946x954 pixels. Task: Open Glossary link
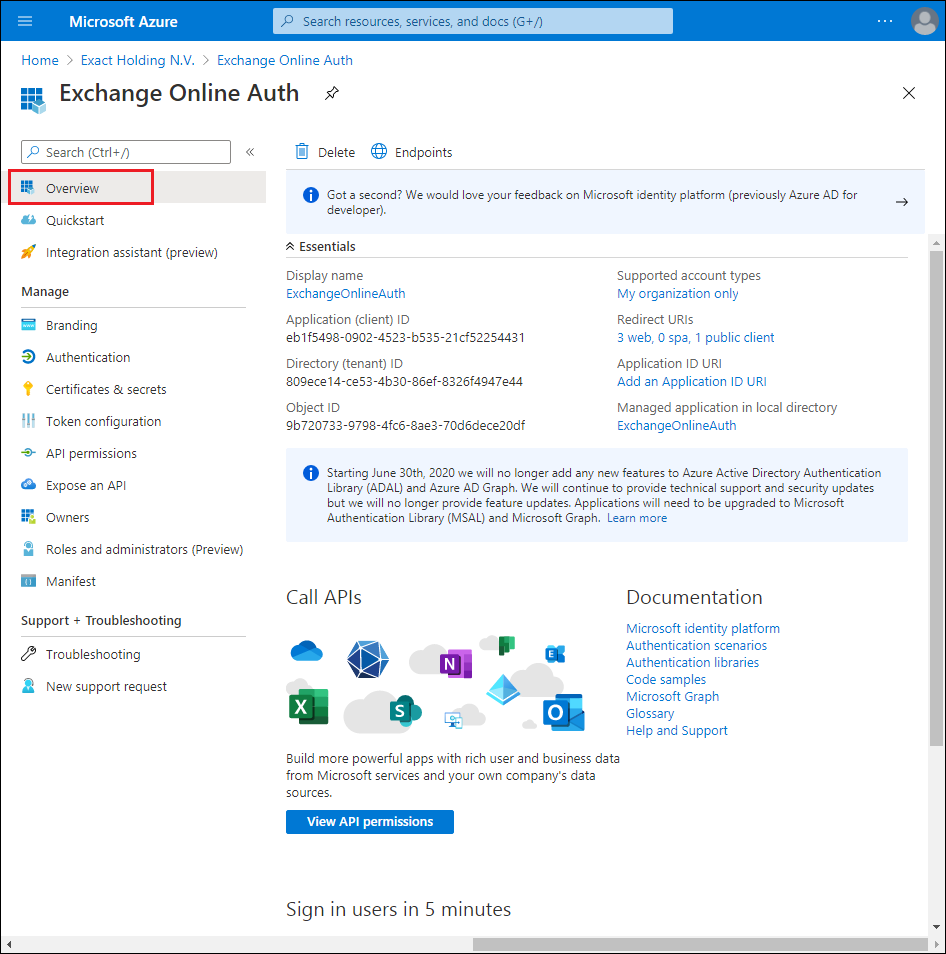[650, 714]
